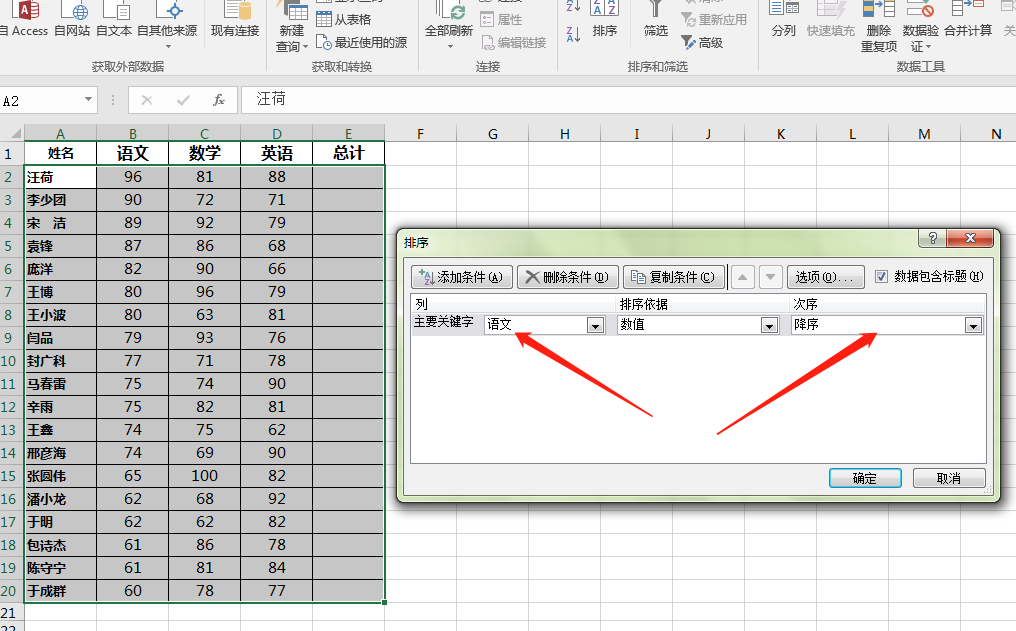Image resolution: width=1016 pixels, height=631 pixels.
Task: Sort descending with Z-A icon
Action: point(573,34)
